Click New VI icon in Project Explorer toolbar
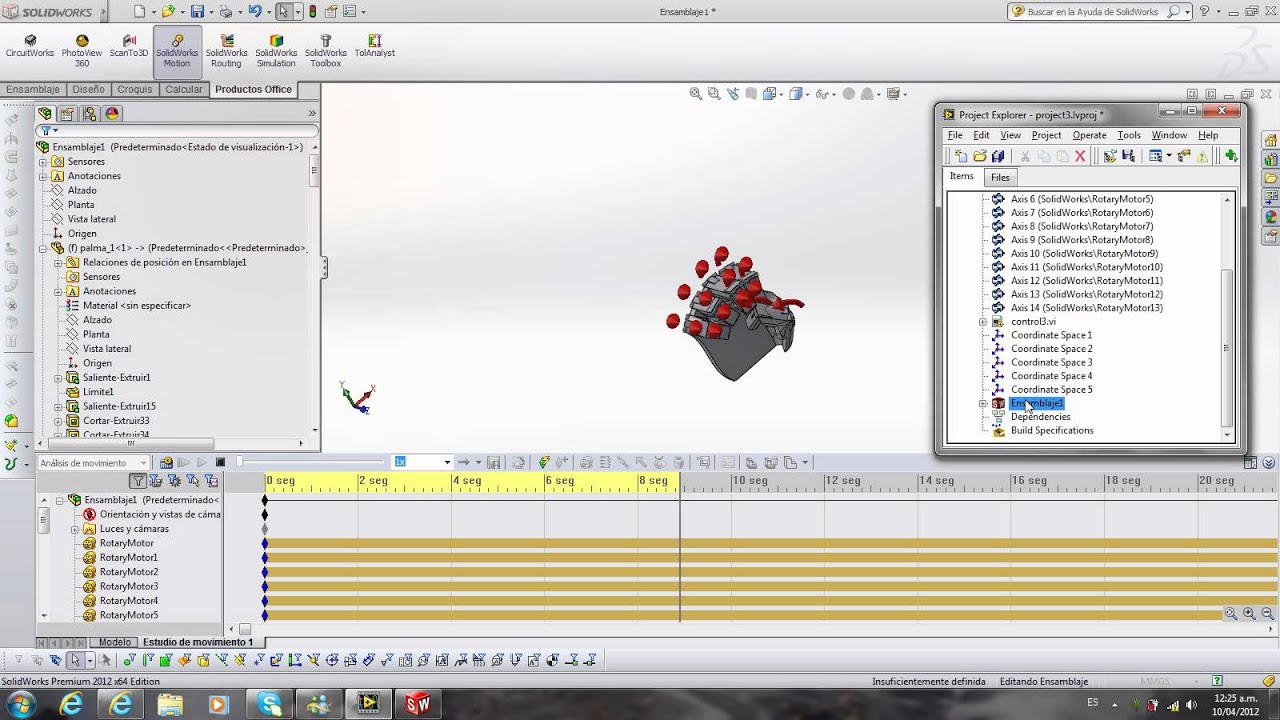 (x=960, y=156)
